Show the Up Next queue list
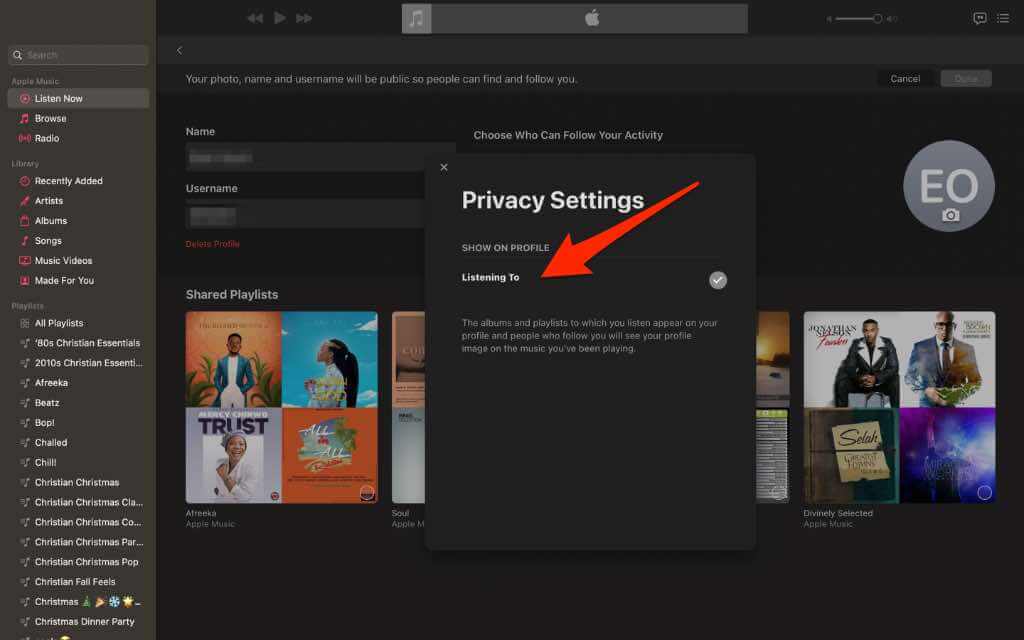The image size is (1024, 640). 1002,18
